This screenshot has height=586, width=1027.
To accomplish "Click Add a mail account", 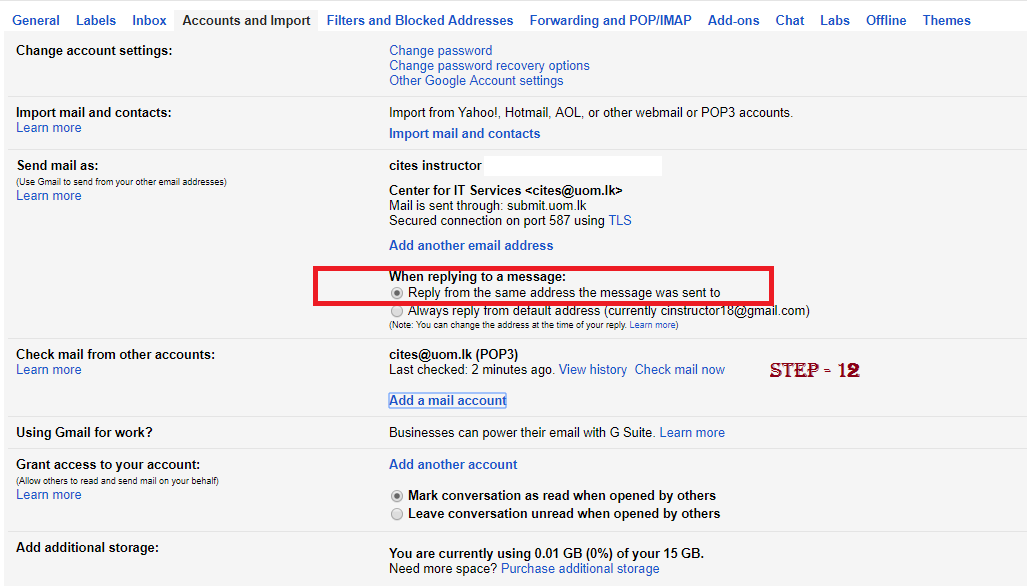I will [x=447, y=400].
